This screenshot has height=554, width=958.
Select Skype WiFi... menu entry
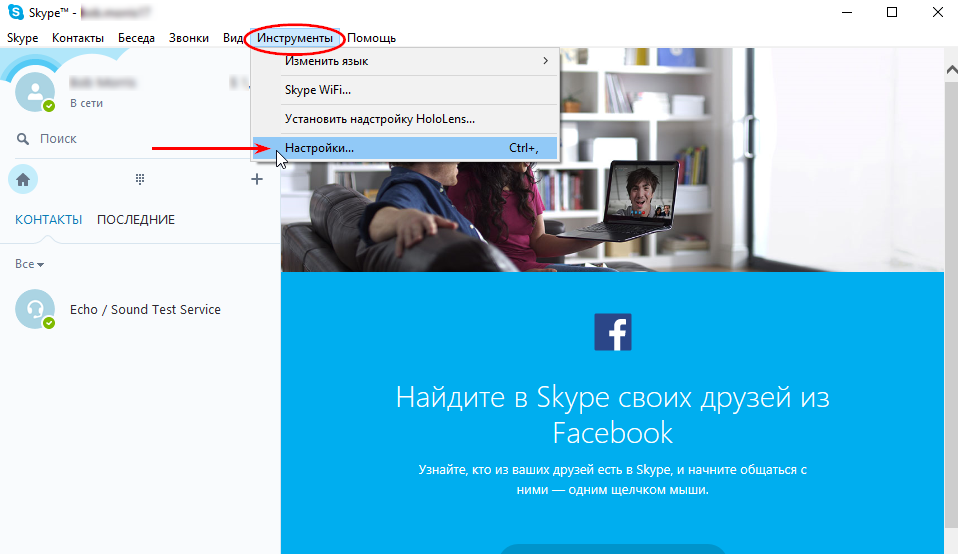(x=405, y=90)
